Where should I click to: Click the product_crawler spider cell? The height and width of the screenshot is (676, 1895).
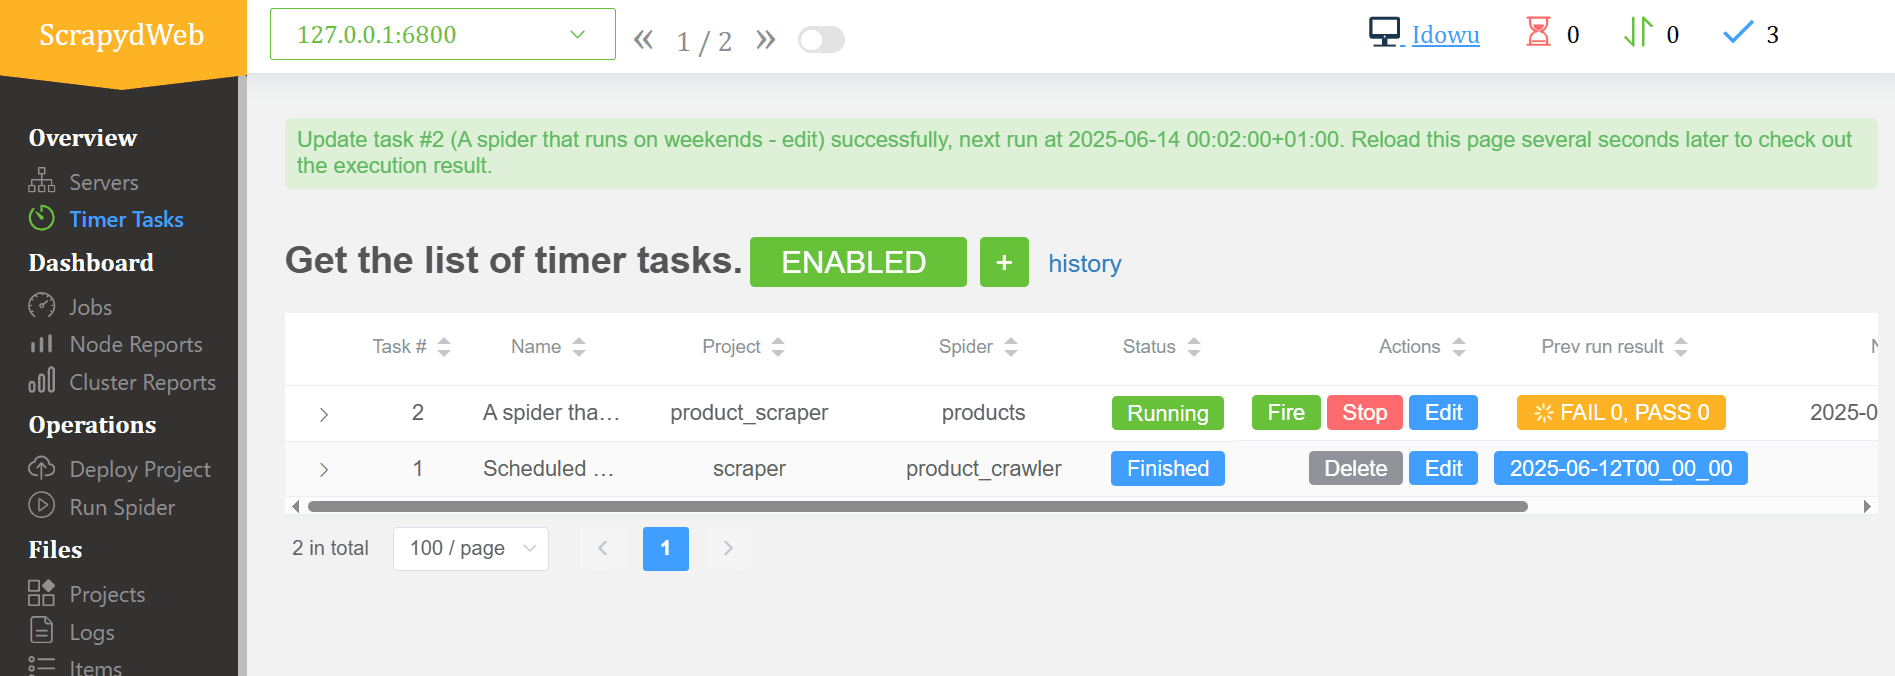point(983,468)
